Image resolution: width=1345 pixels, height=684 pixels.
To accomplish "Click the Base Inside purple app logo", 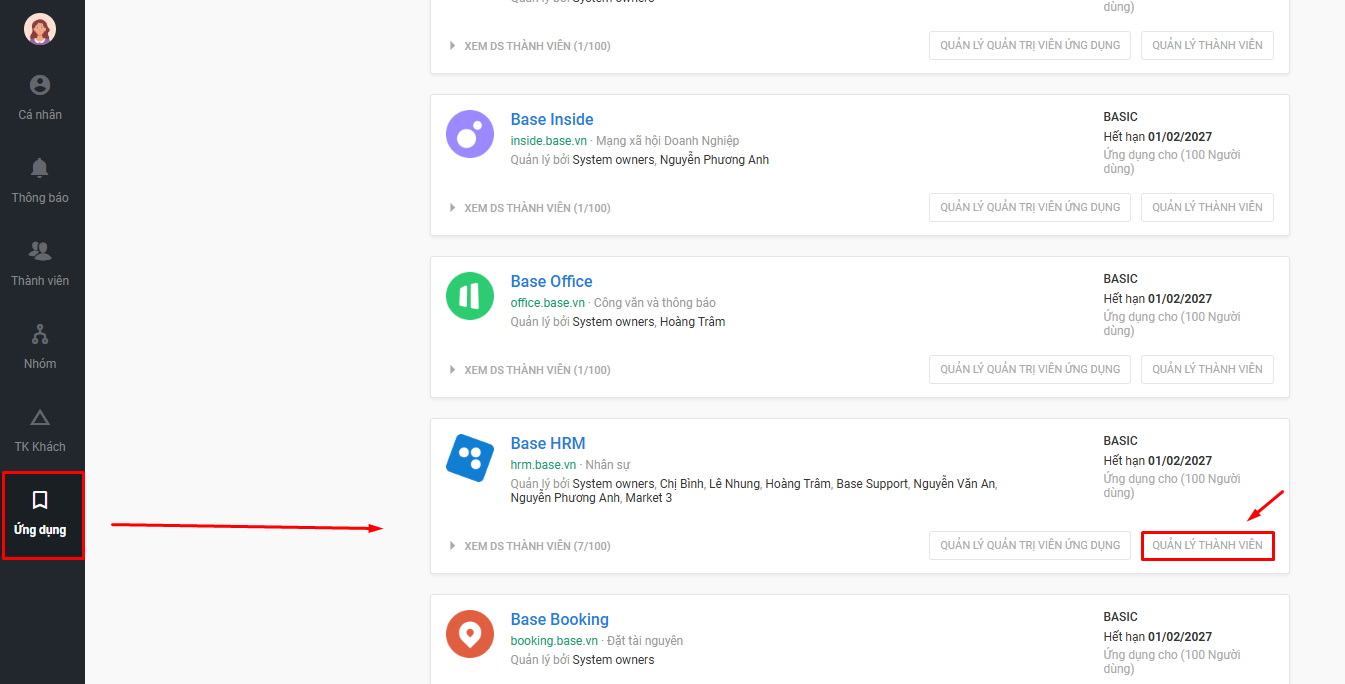I will (x=470, y=134).
